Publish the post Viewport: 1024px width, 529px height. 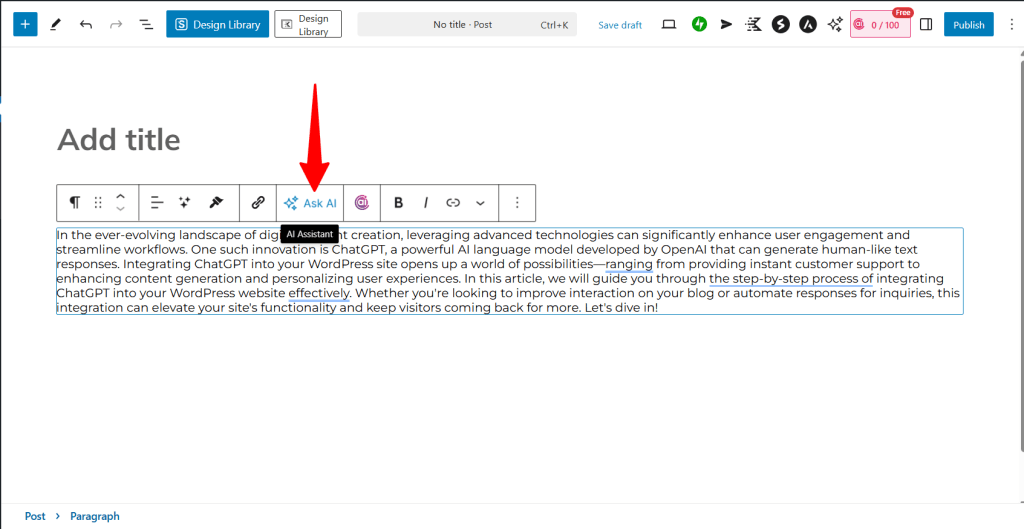tap(968, 25)
